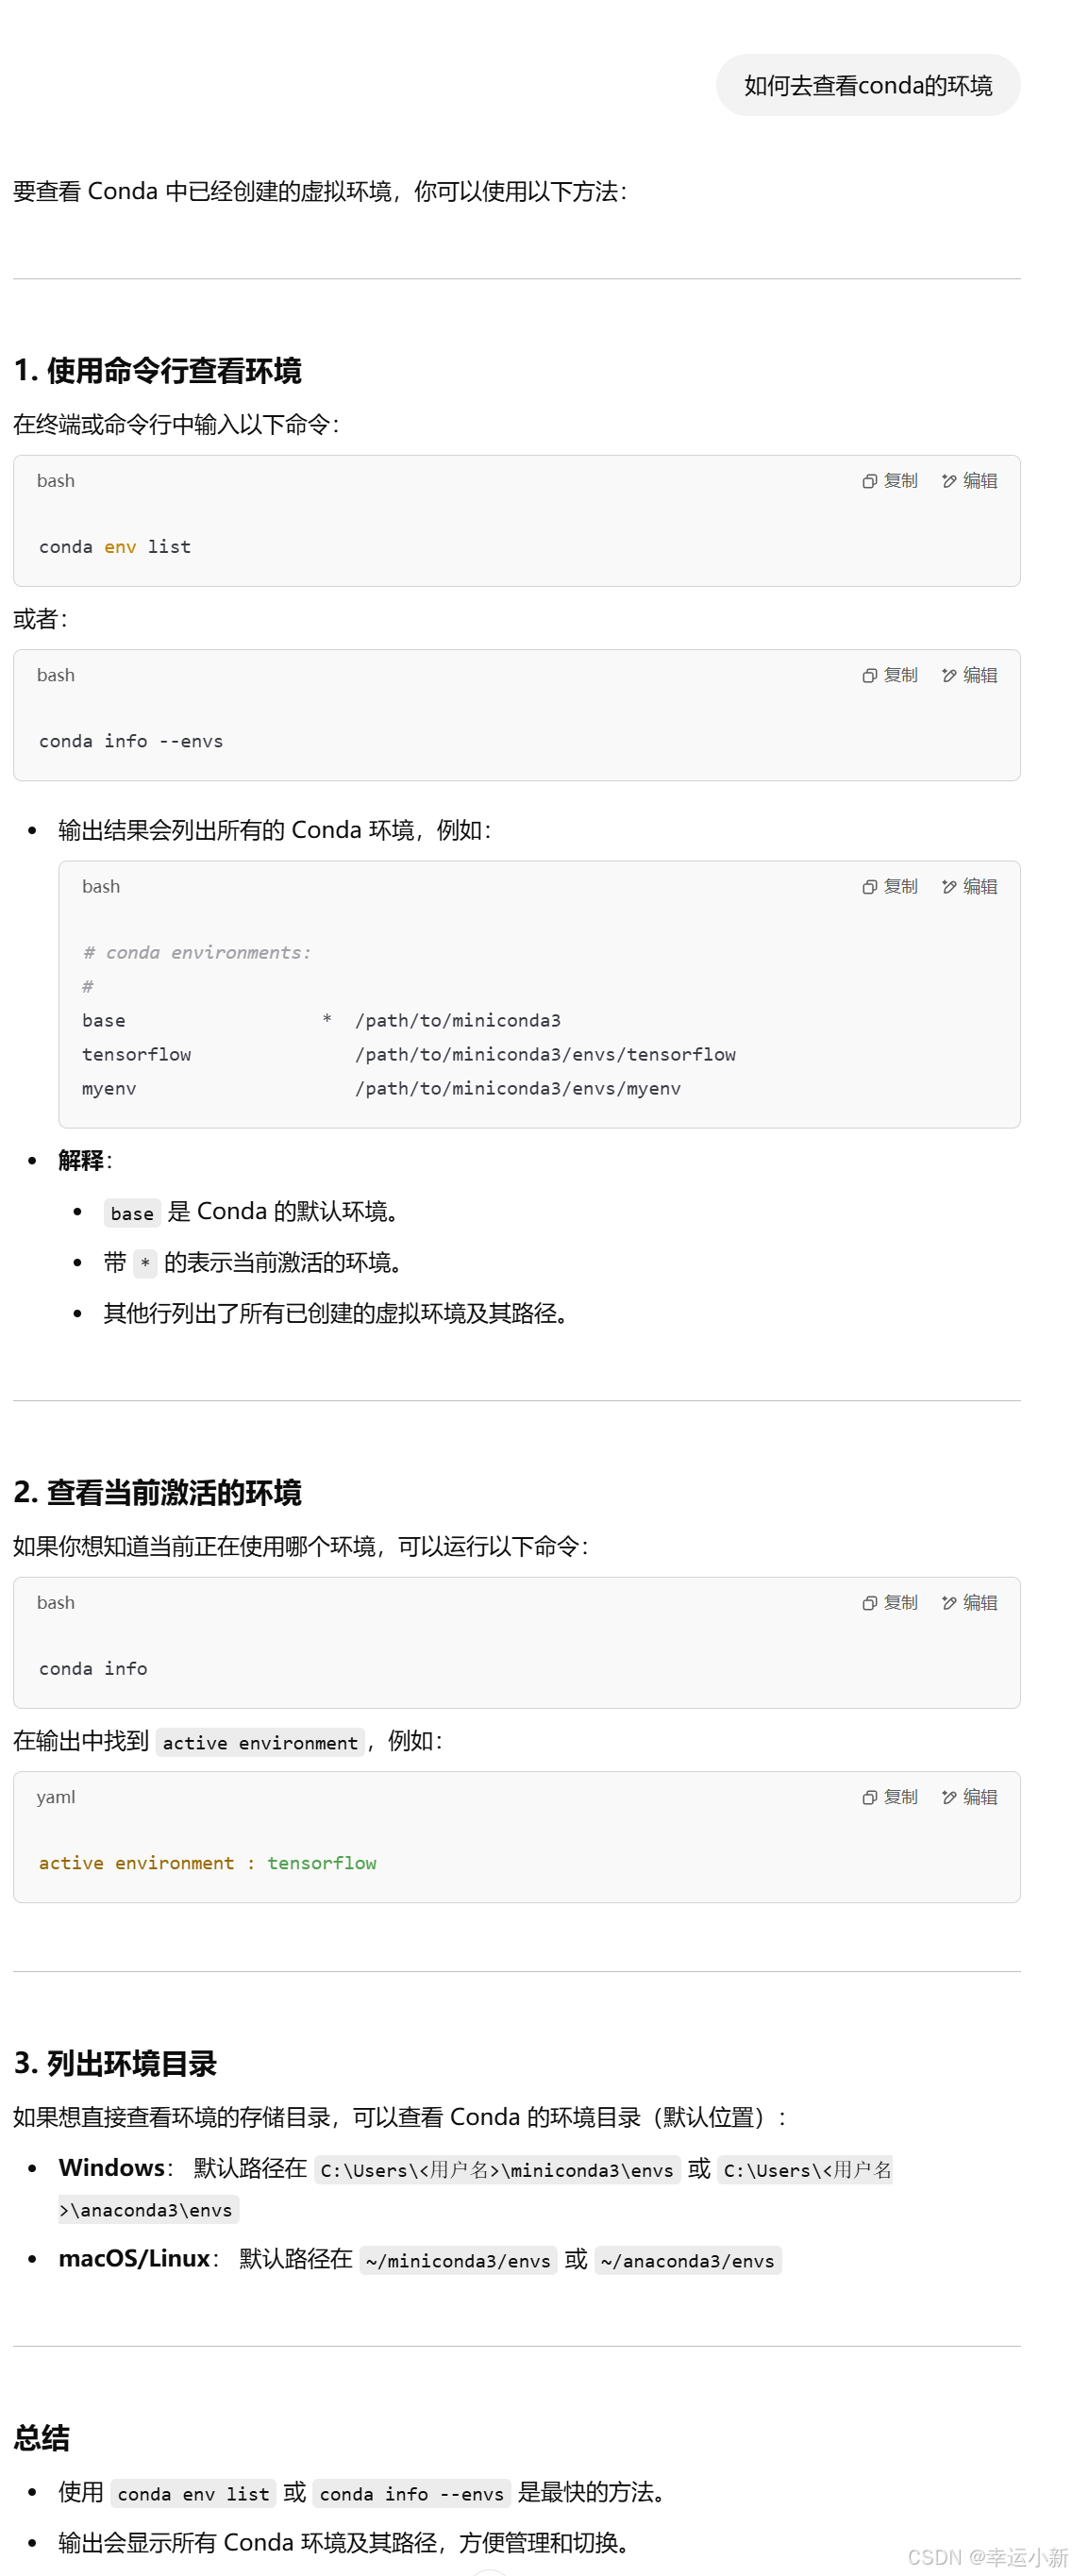
Task: Click heading '3. 列出环境目录'
Action: click(115, 2064)
